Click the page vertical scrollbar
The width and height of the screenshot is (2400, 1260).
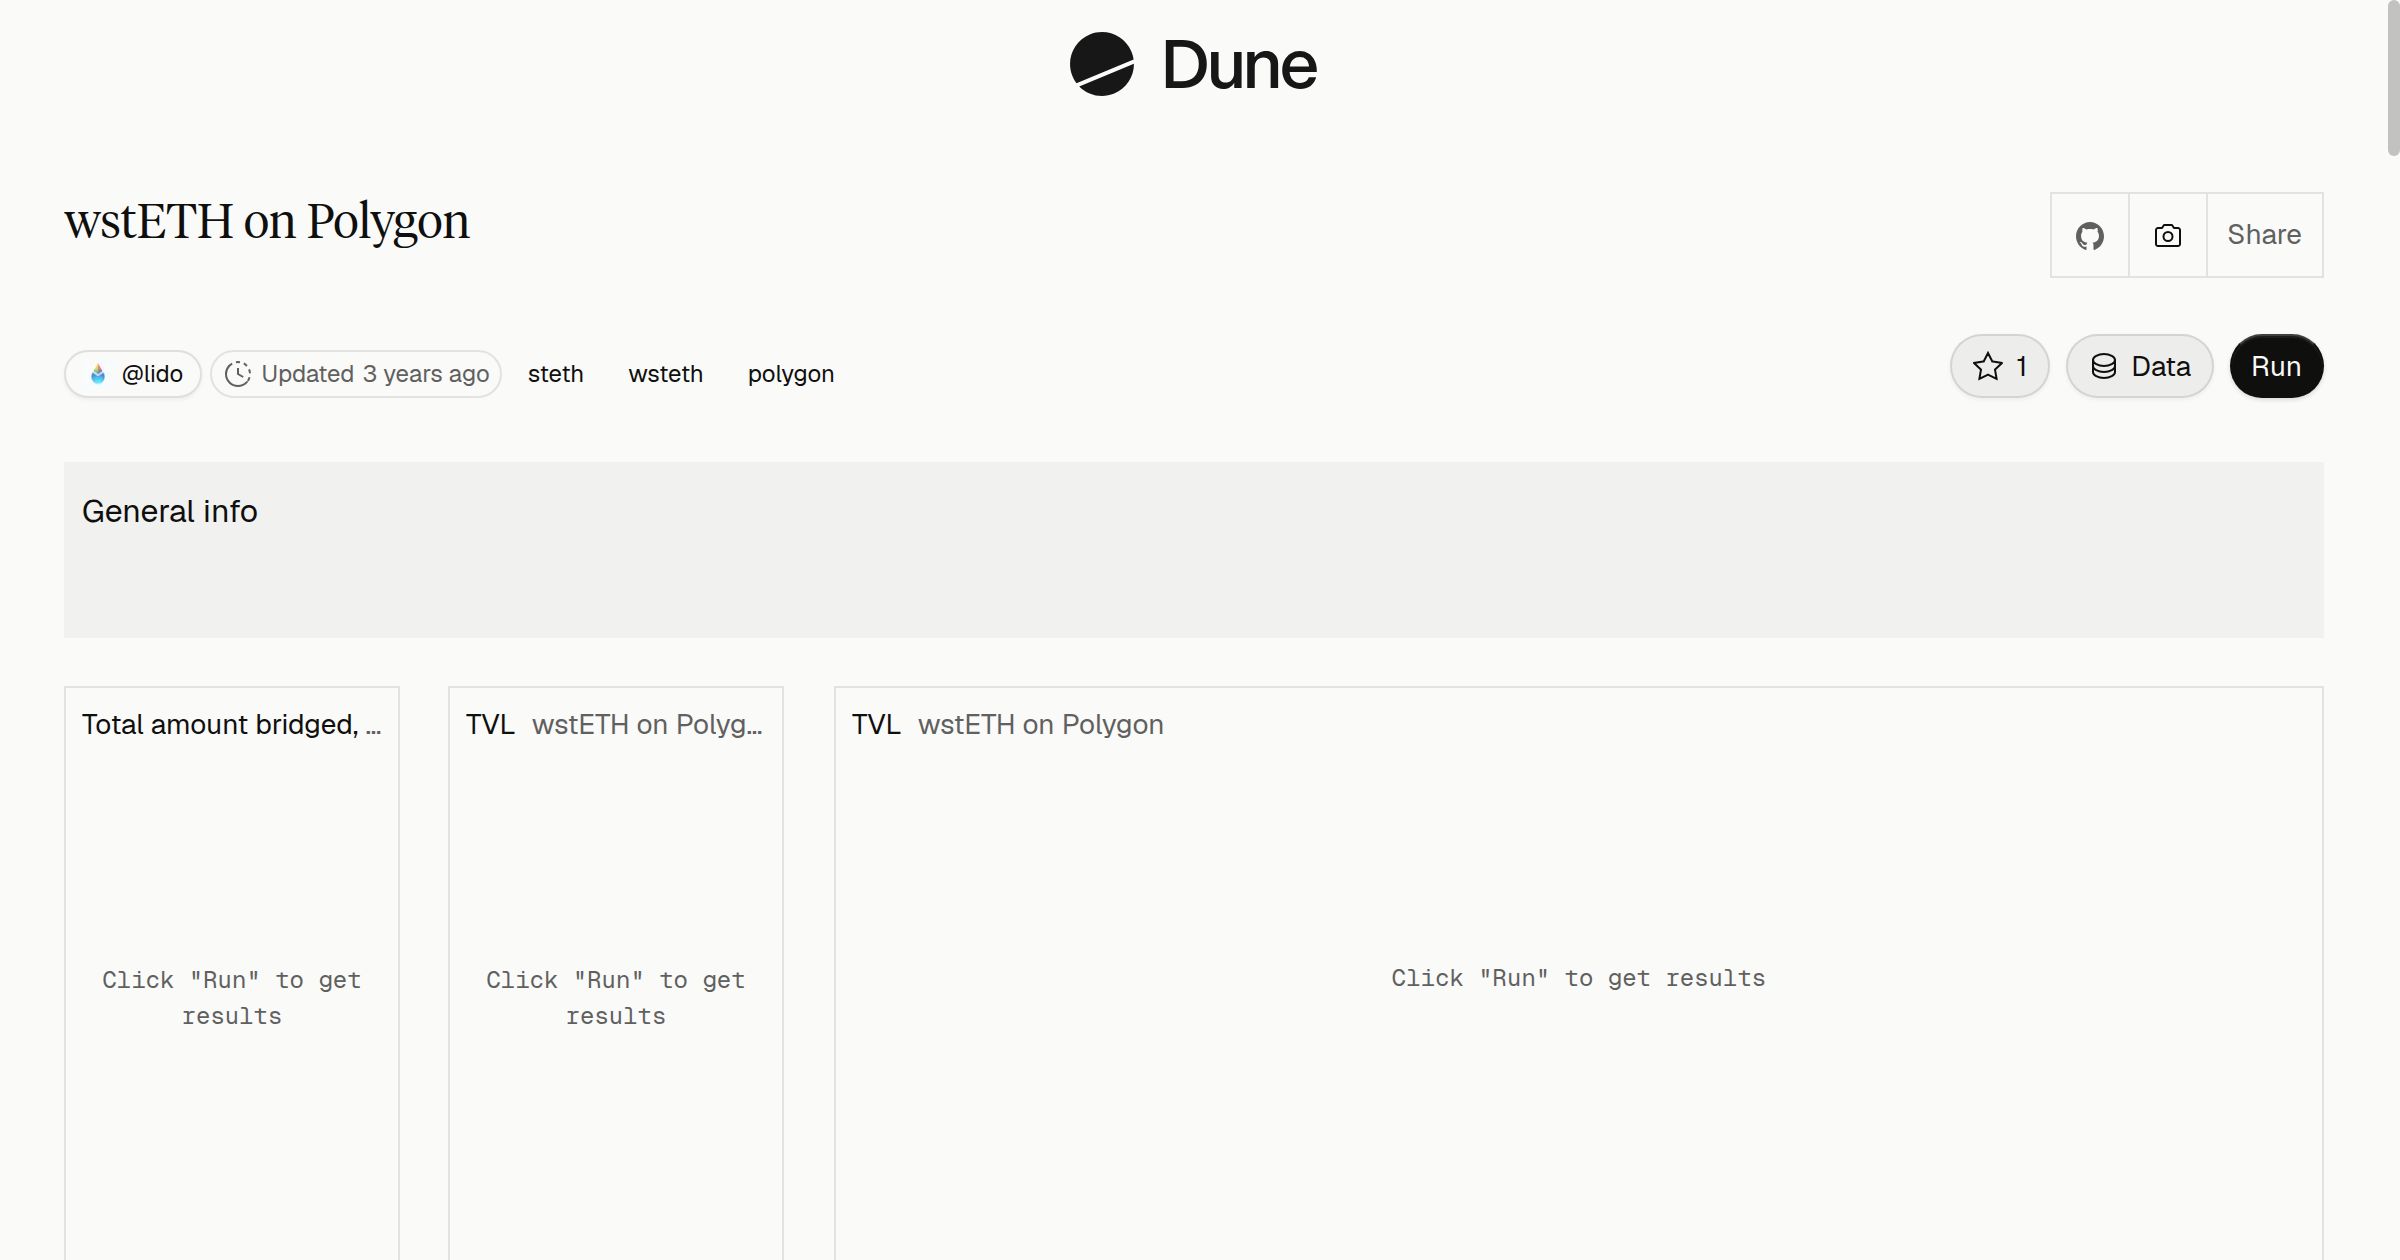(2393, 78)
